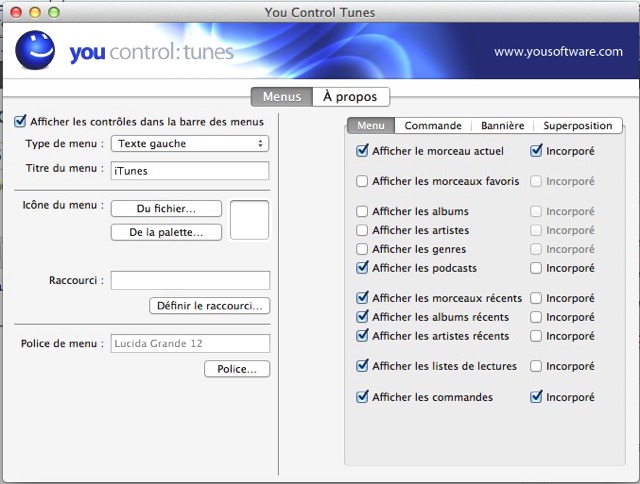This screenshot has width=640, height=484.
Task: Switch to the À propos tab
Action: click(x=351, y=97)
